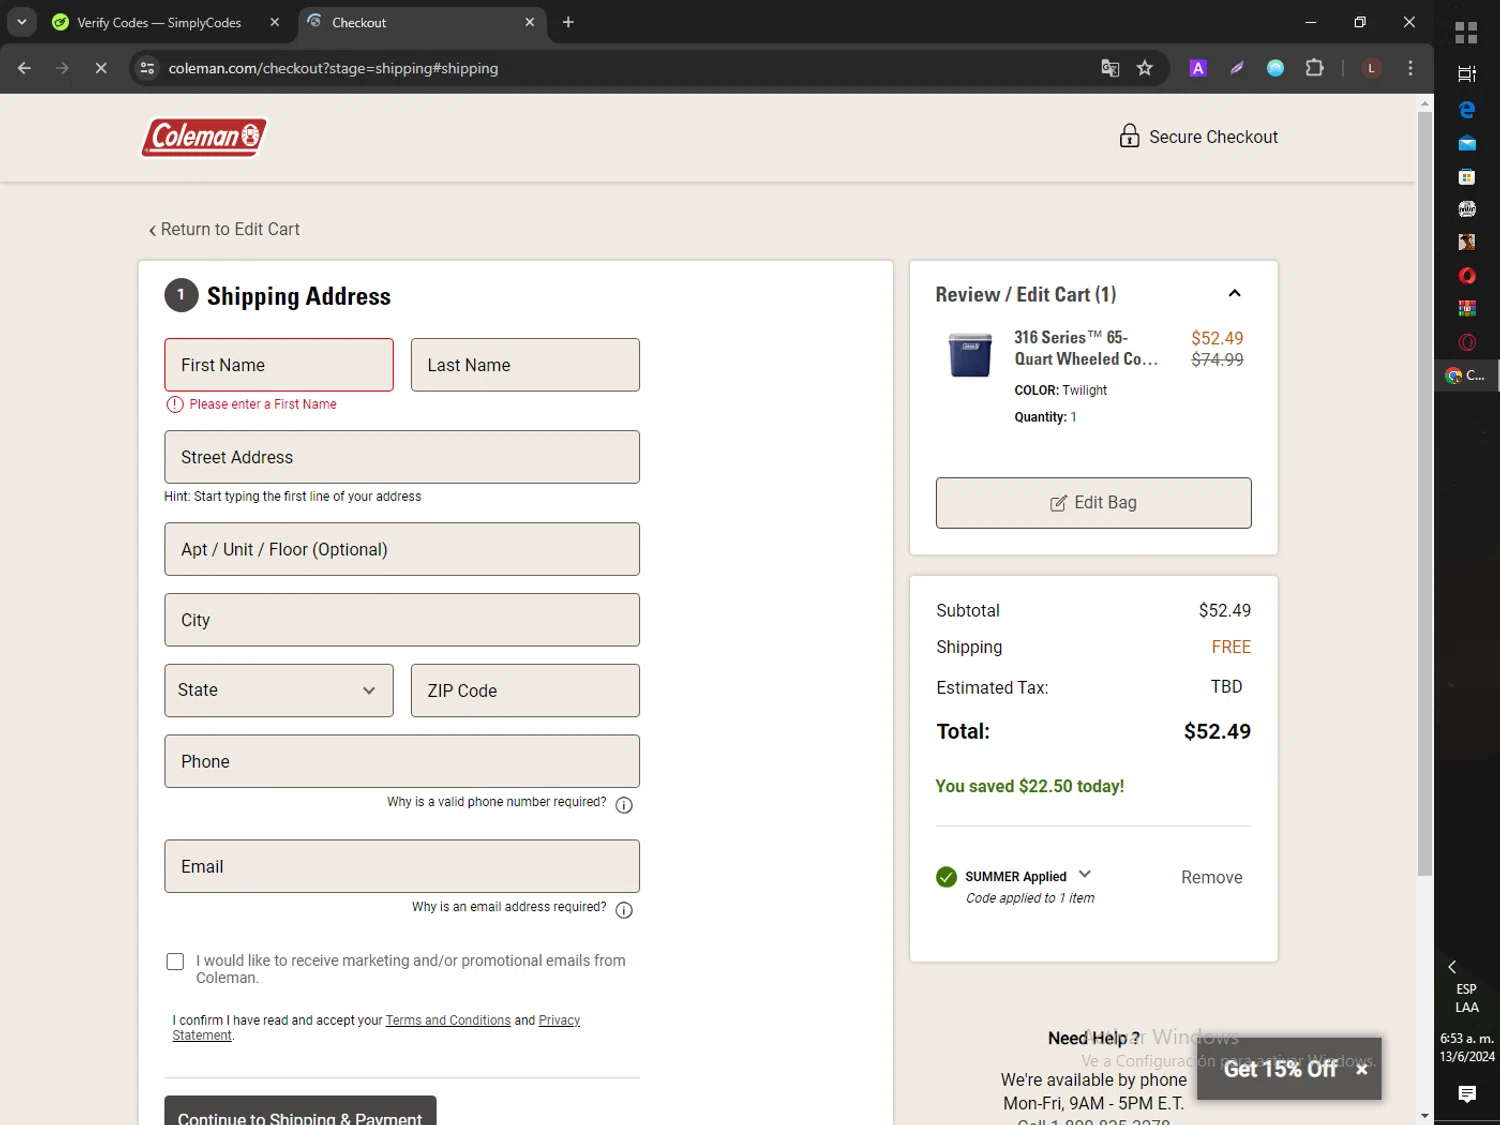Open the teal round extension icon
The width and height of the screenshot is (1500, 1125).
pos(1275,68)
